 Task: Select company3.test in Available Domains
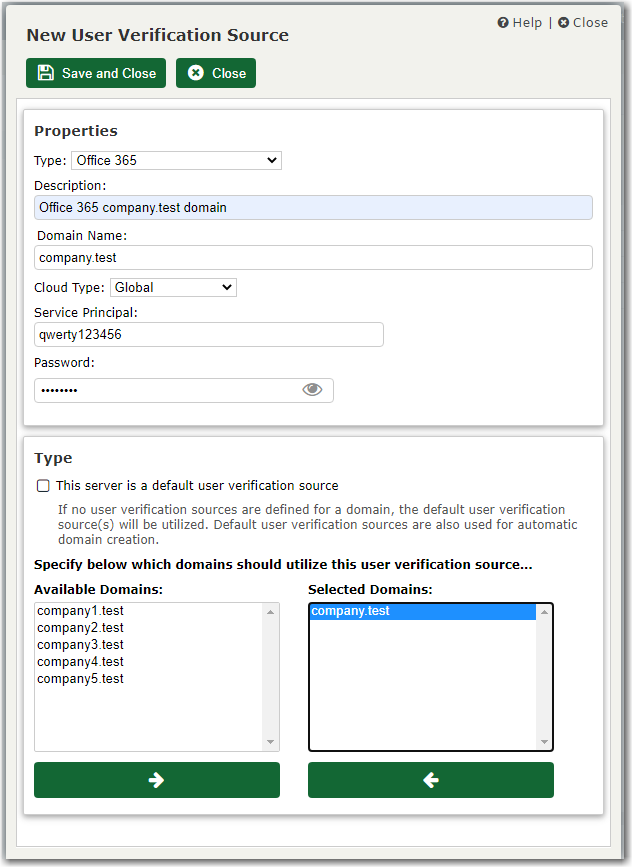(x=149, y=645)
